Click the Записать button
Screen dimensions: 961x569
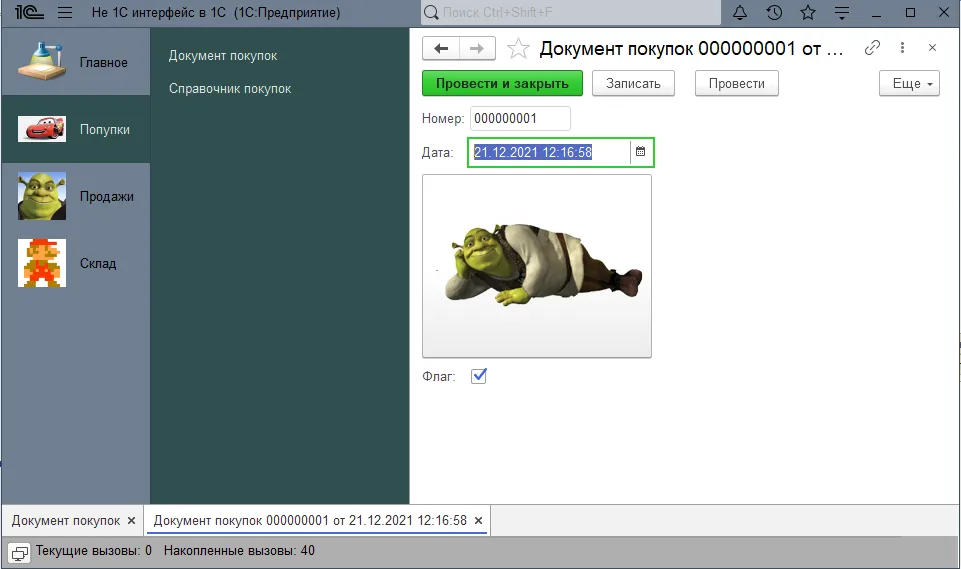[633, 83]
